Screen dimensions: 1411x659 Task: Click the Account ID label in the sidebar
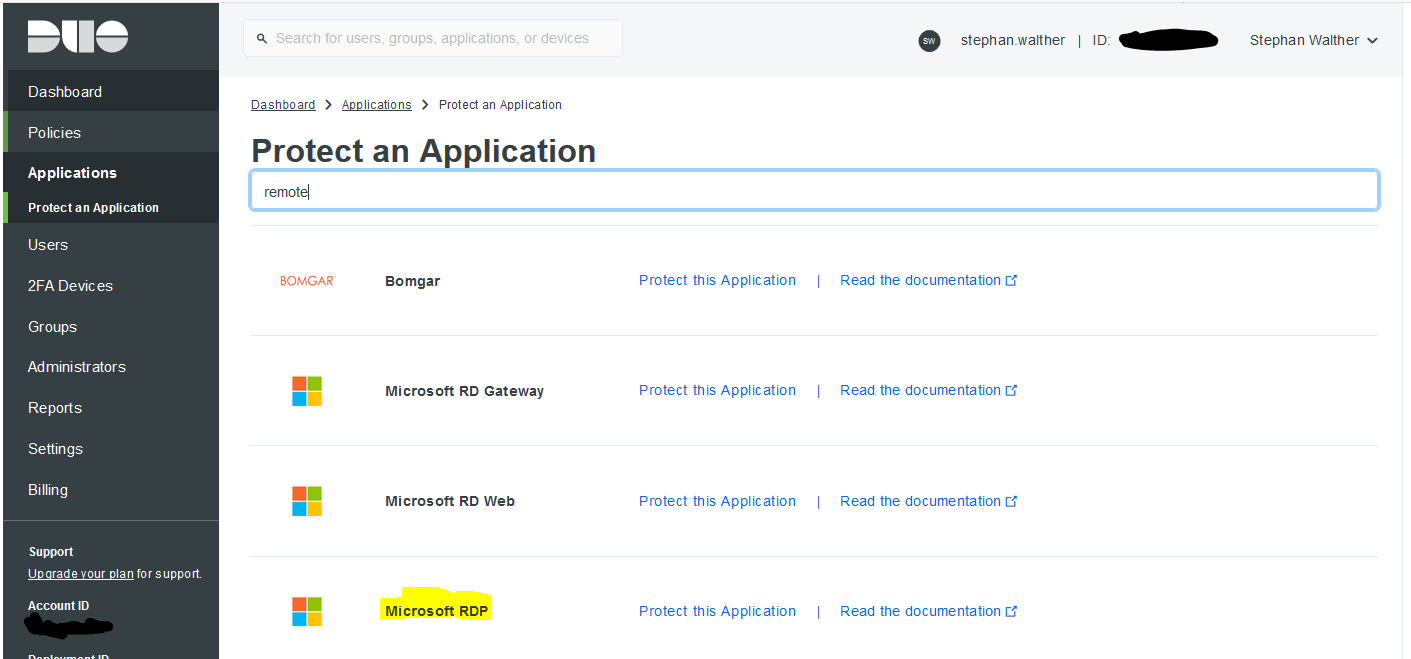tap(58, 606)
